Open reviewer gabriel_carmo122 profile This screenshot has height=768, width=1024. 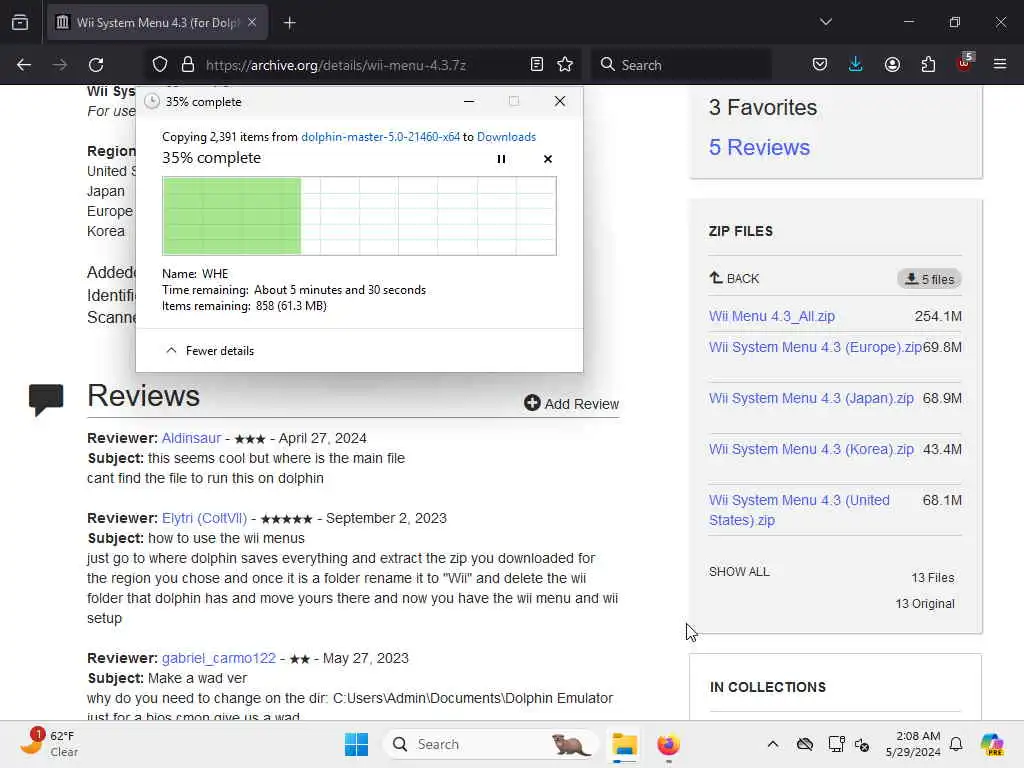tap(219, 658)
